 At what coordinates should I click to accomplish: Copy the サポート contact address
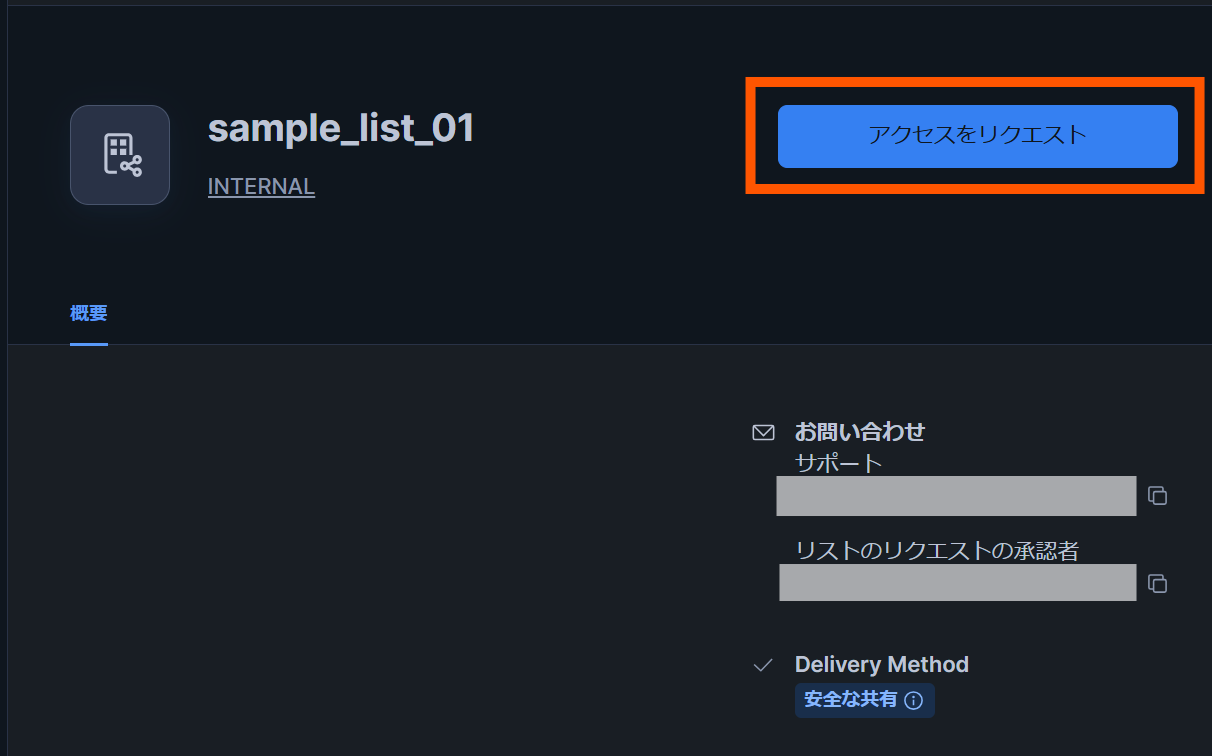click(1156, 496)
